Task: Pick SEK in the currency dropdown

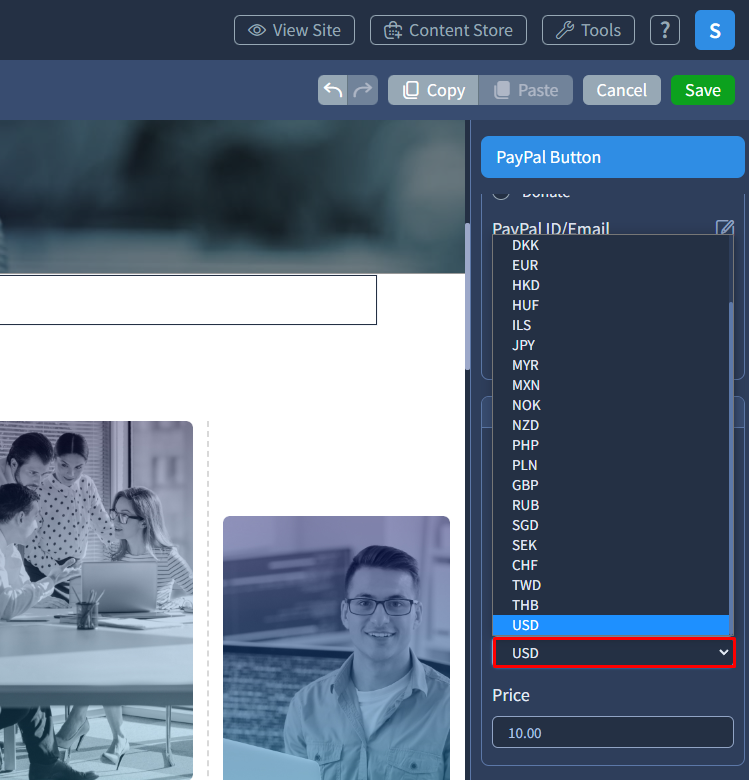Action: [x=611, y=545]
